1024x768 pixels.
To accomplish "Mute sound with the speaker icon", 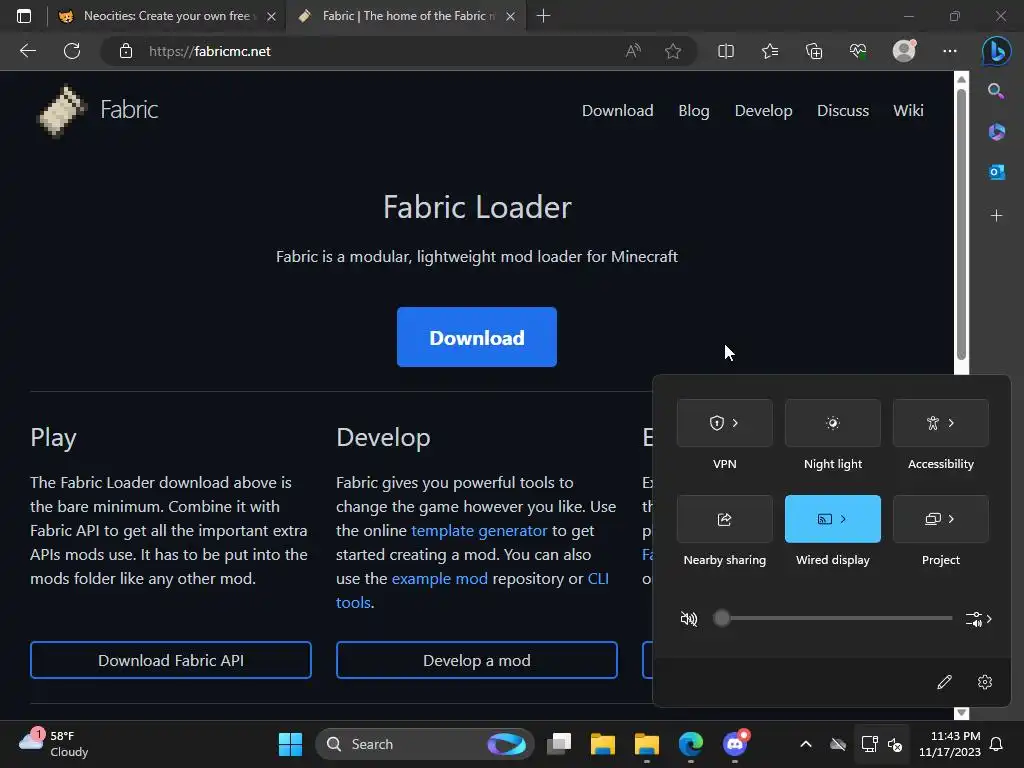I will pos(689,618).
